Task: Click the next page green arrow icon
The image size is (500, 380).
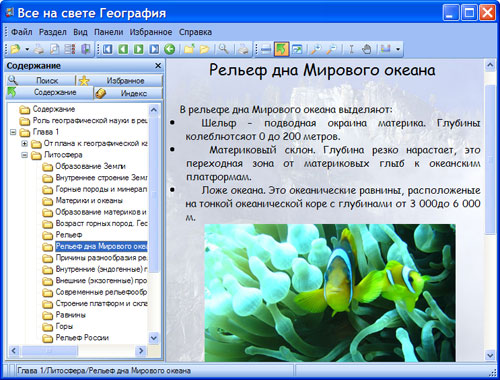Action: point(138,49)
